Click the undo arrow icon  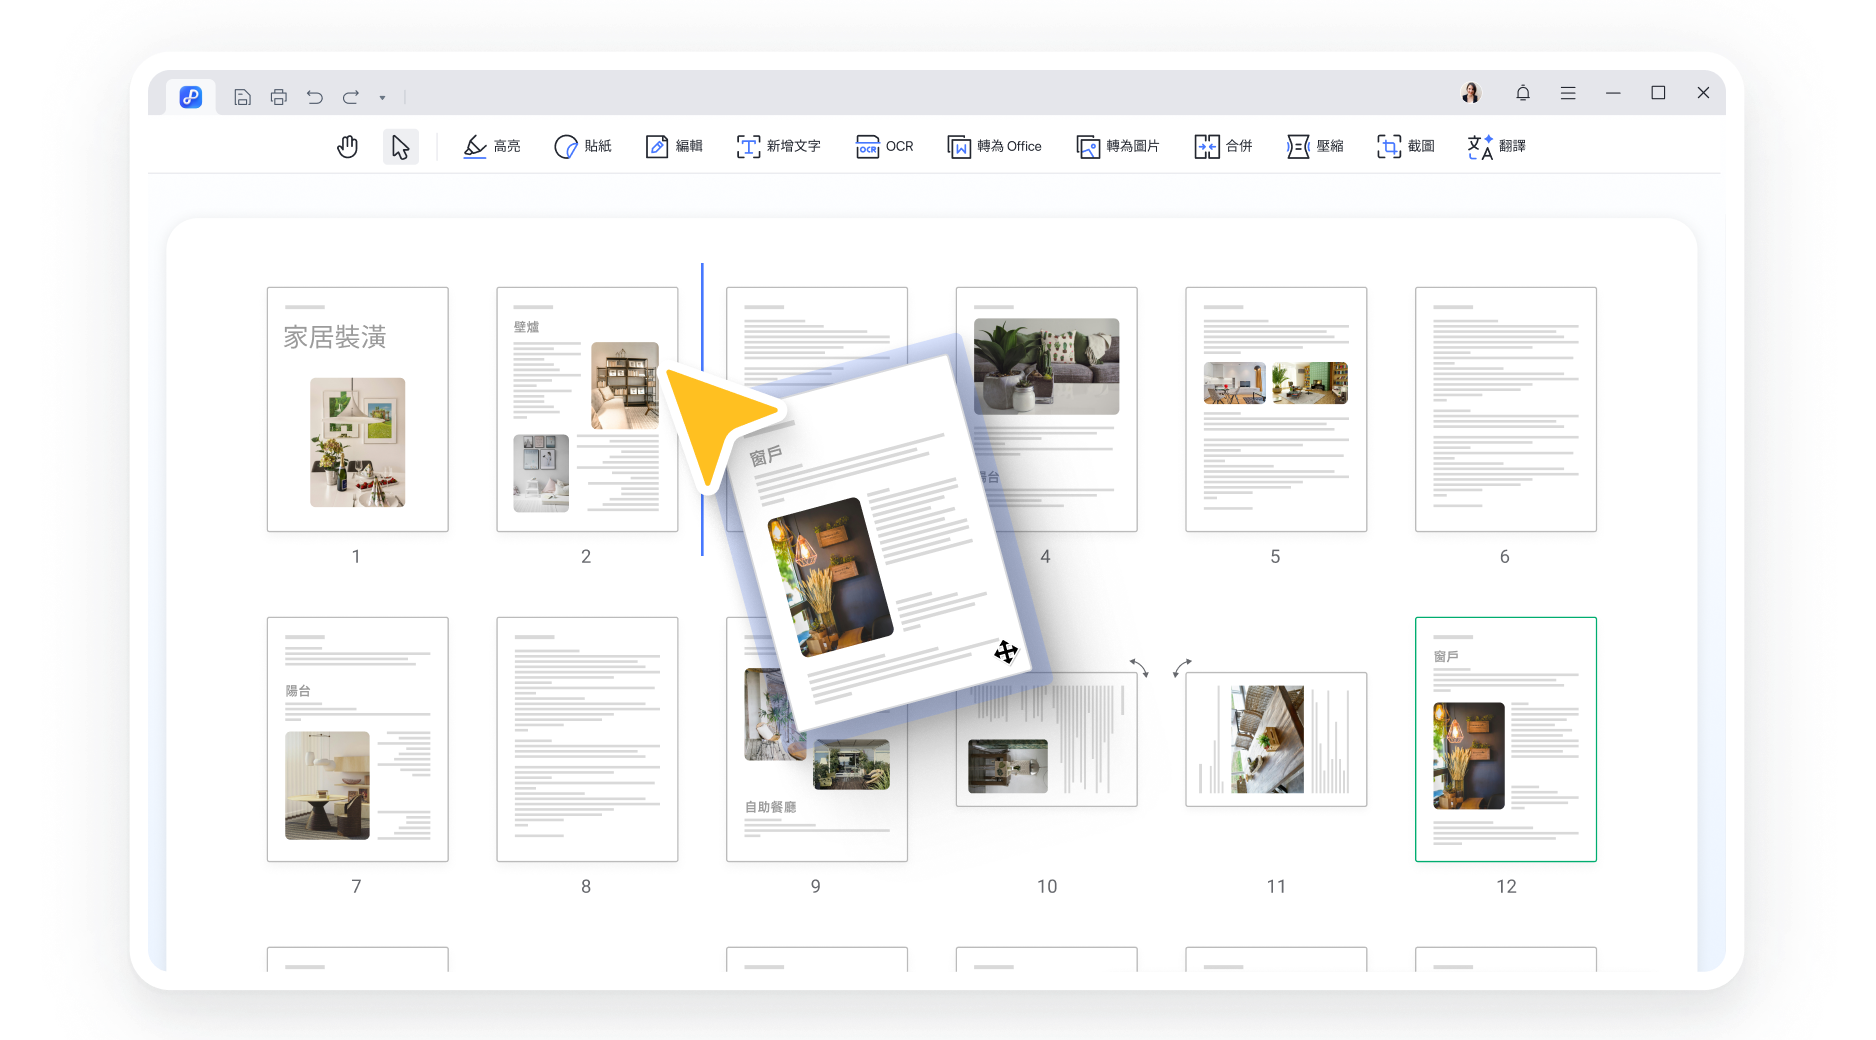[315, 97]
